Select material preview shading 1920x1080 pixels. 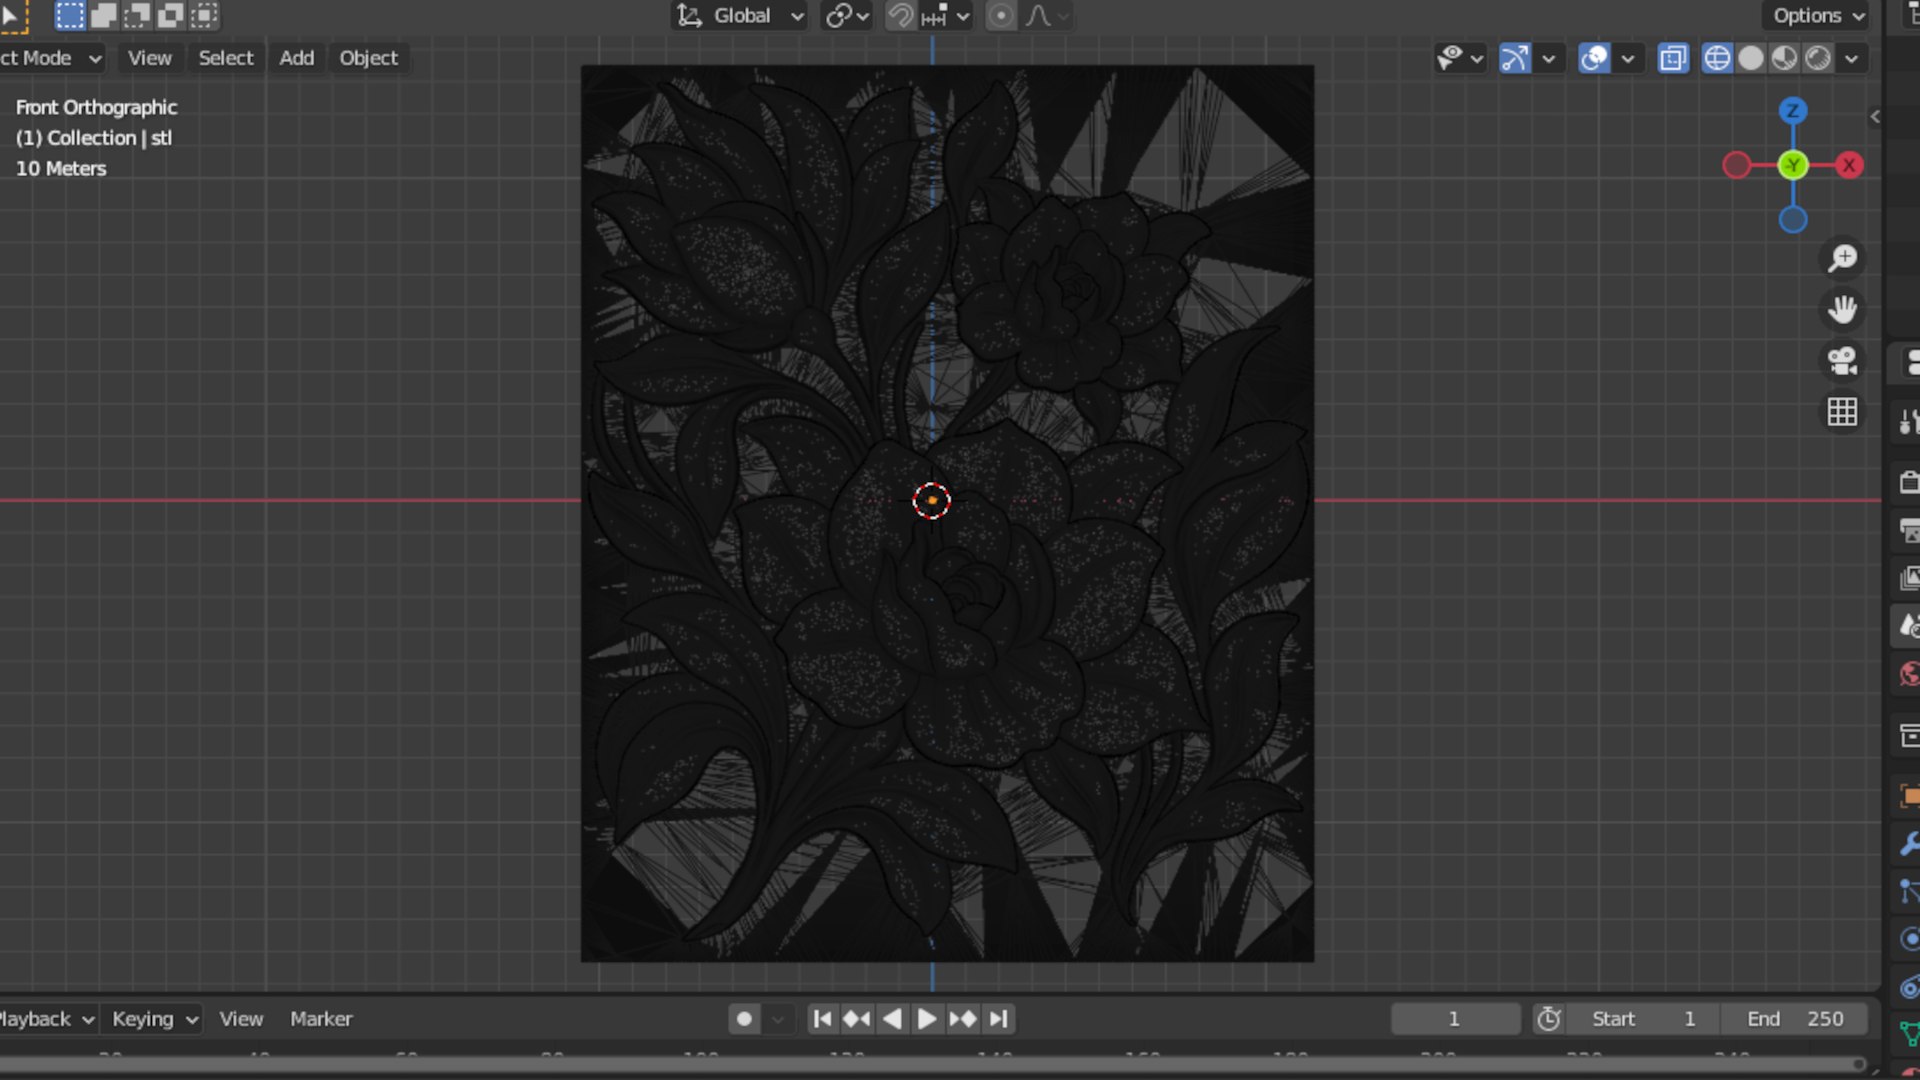coord(1785,58)
